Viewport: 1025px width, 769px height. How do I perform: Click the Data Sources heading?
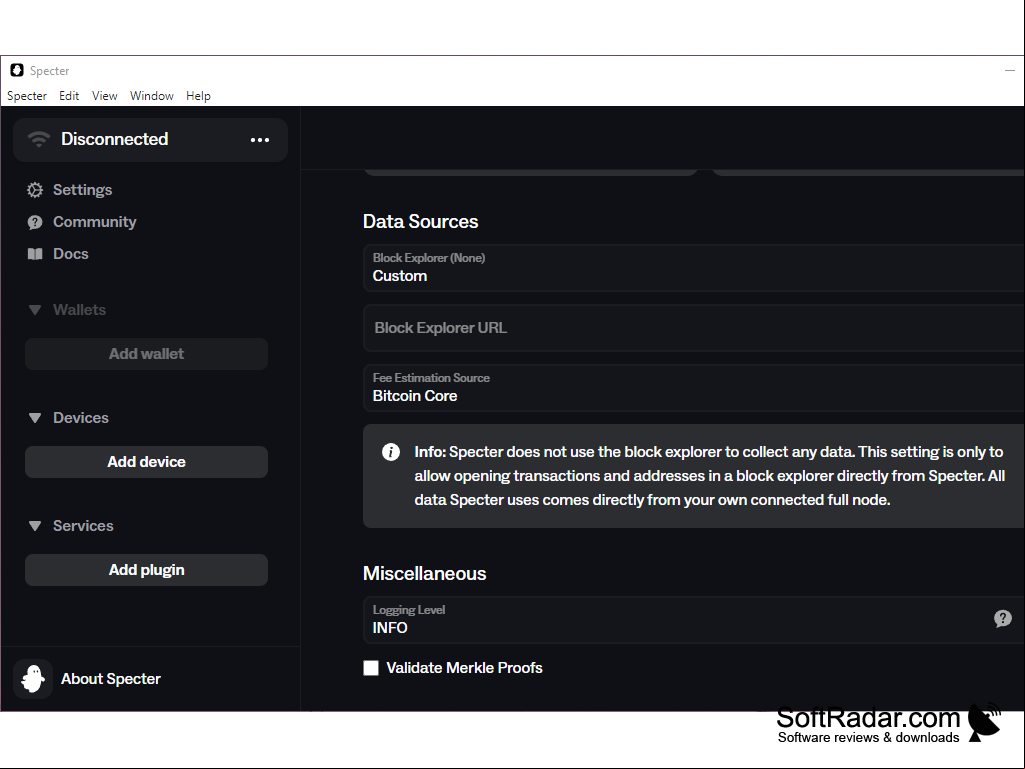pyautogui.click(x=420, y=221)
